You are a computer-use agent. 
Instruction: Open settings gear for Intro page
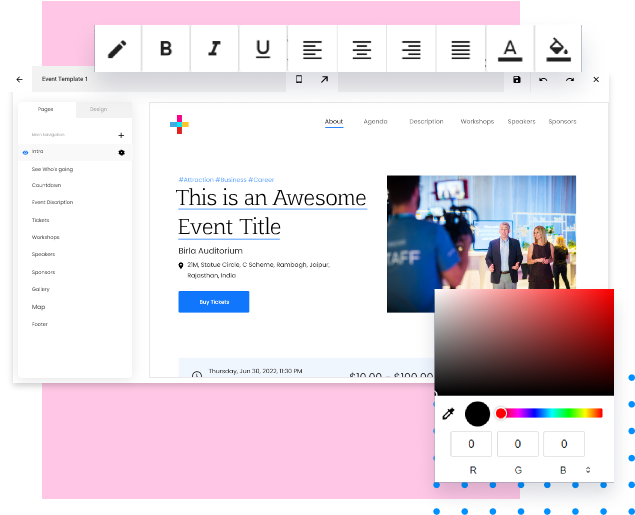click(121, 152)
